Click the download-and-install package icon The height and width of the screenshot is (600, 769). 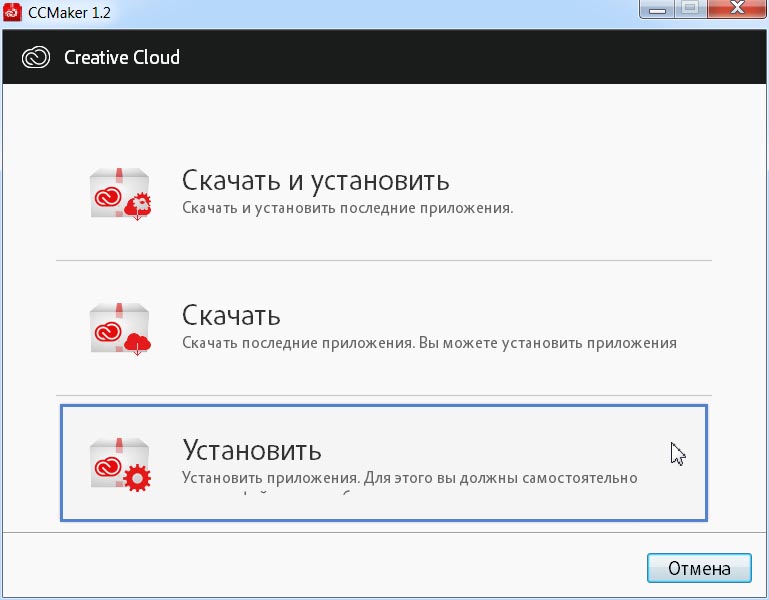[121, 194]
